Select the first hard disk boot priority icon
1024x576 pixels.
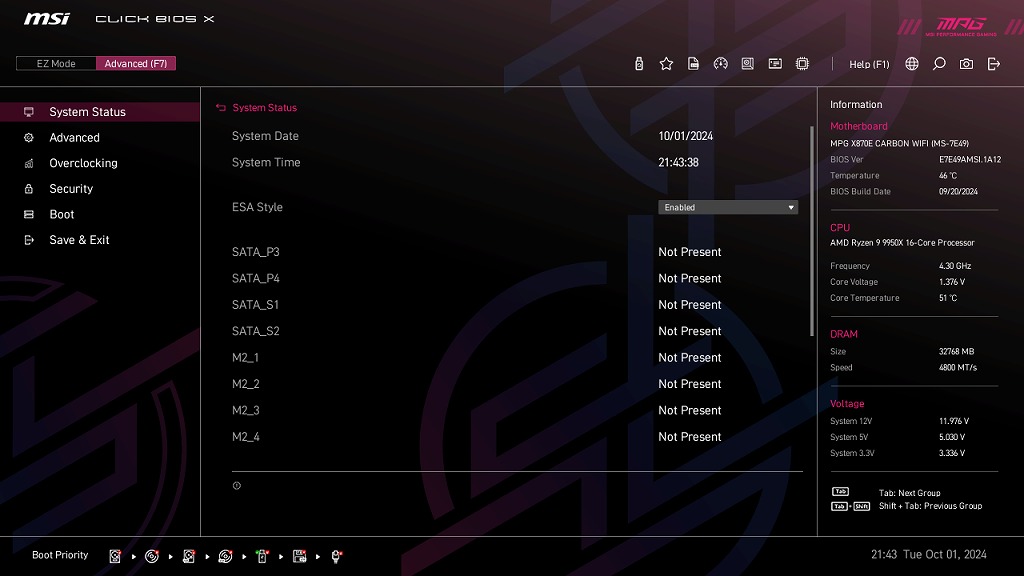[115, 556]
